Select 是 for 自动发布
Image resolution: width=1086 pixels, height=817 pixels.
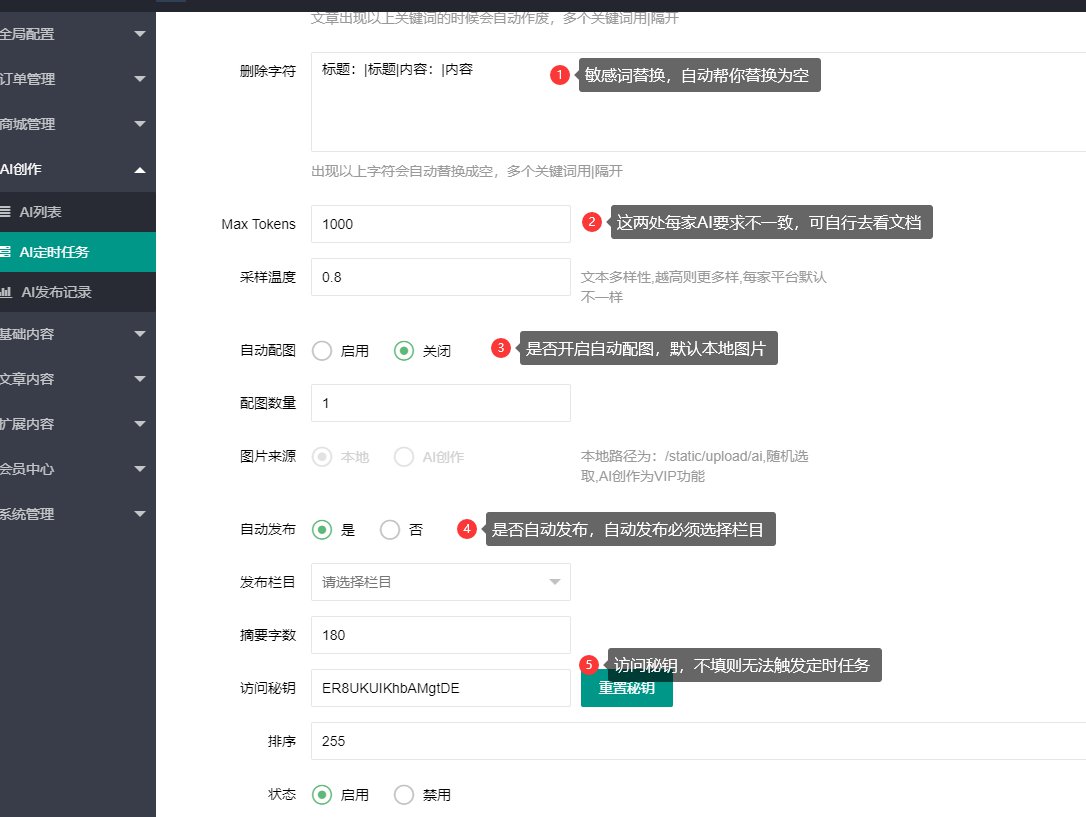click(x=322, y=530)
